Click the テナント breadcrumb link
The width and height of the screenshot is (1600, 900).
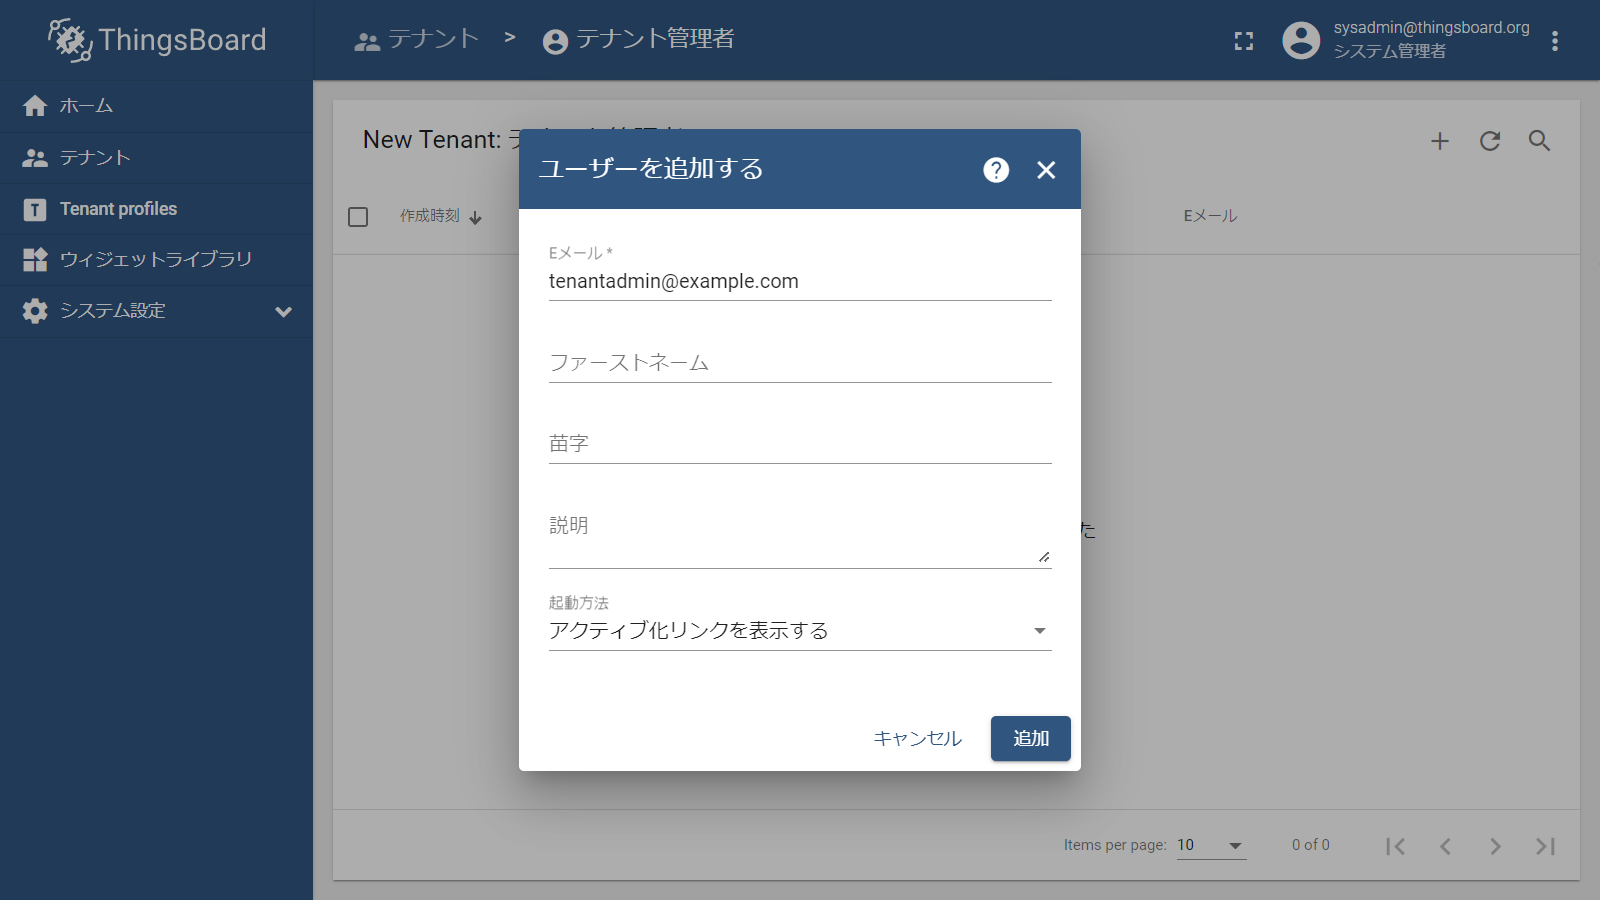click(x=418, y=40)
